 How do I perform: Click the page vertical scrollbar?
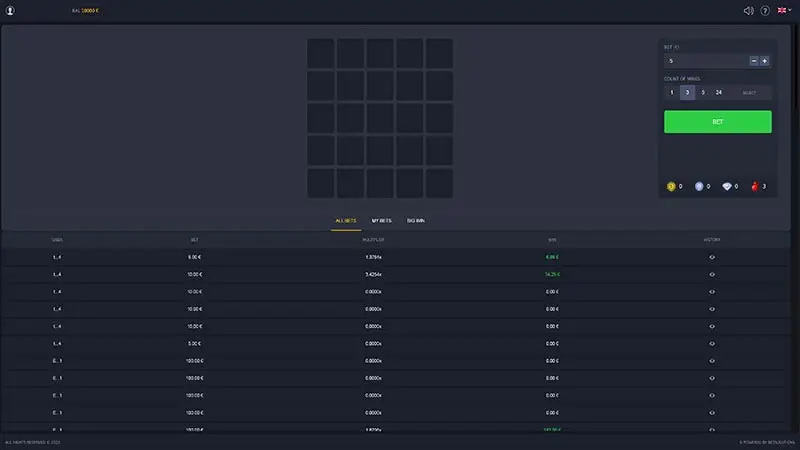click(795, 66)
